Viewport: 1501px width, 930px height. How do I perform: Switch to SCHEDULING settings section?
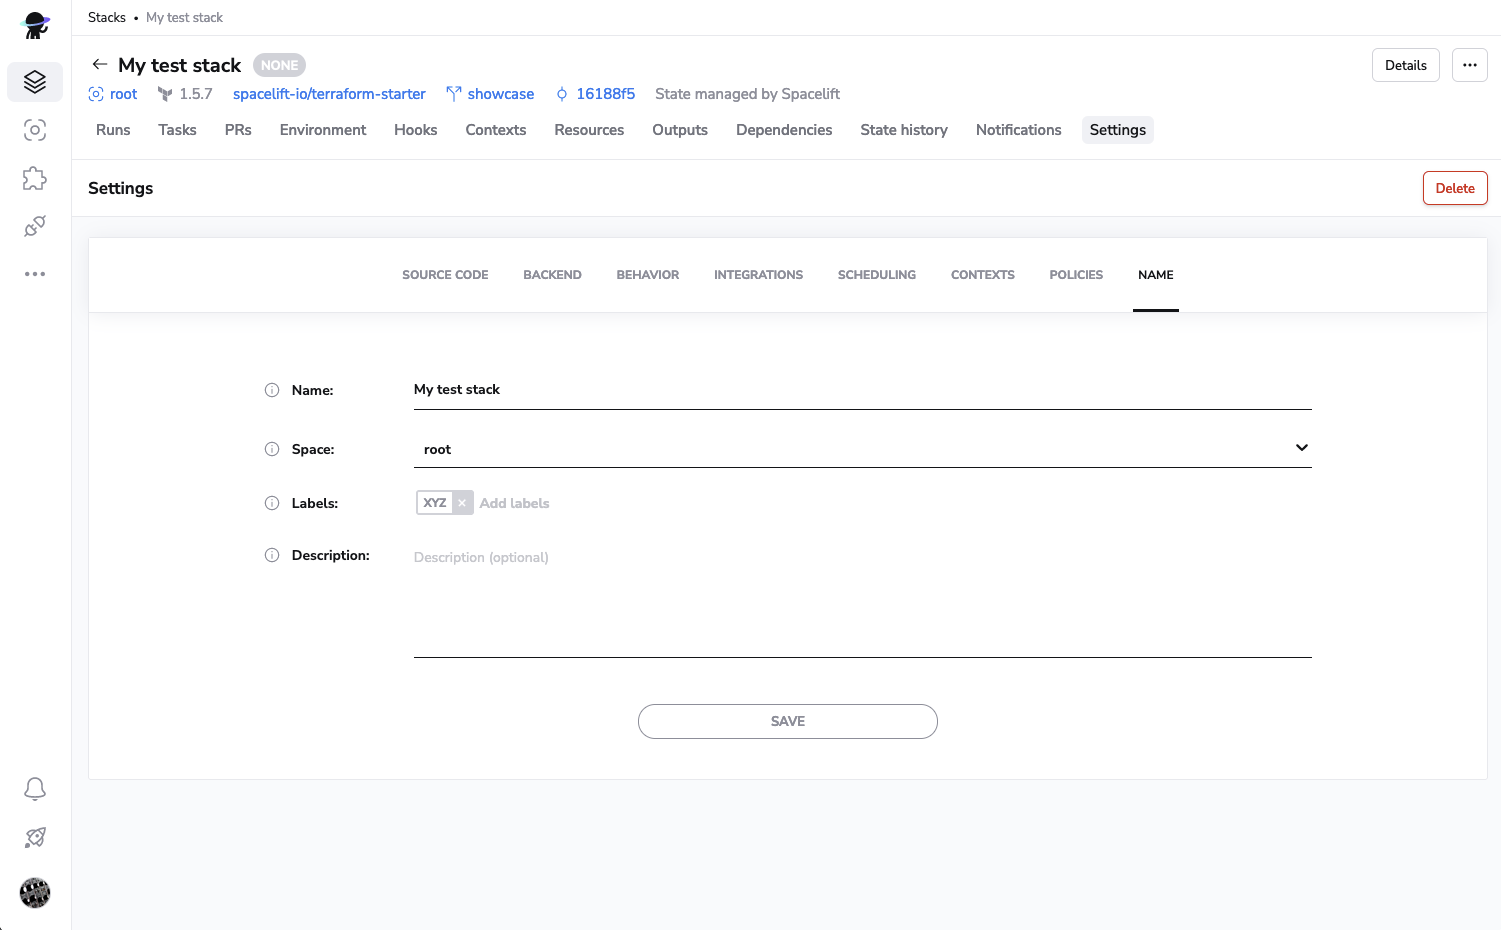877,275
